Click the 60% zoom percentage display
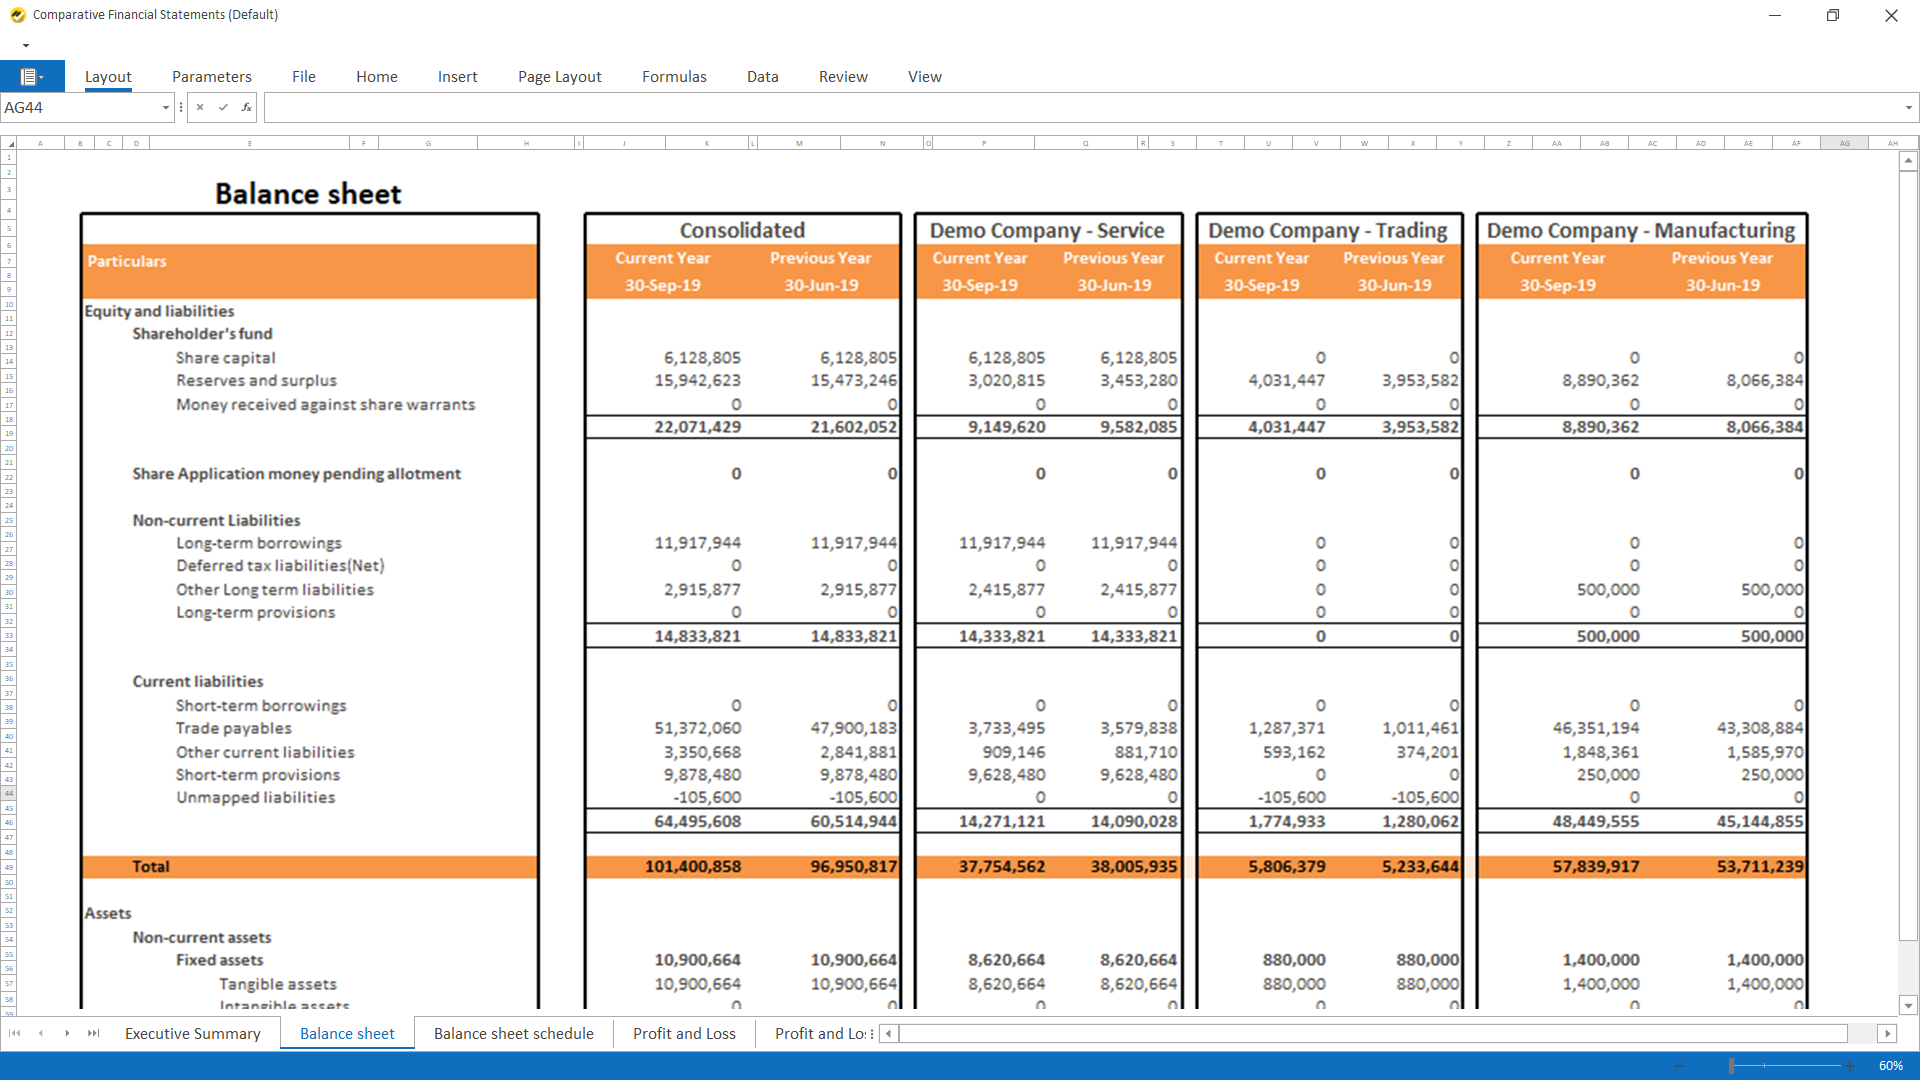The width and height of the screenshot is (1920, 1080). pos(1892,1065)
